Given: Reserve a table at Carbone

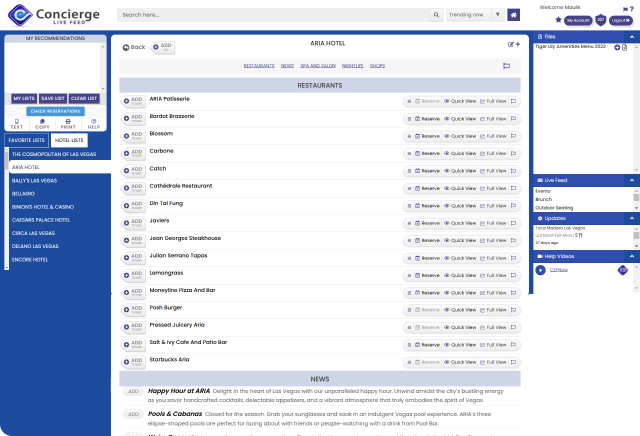Looking at the screenshot, I should (427, 153).
